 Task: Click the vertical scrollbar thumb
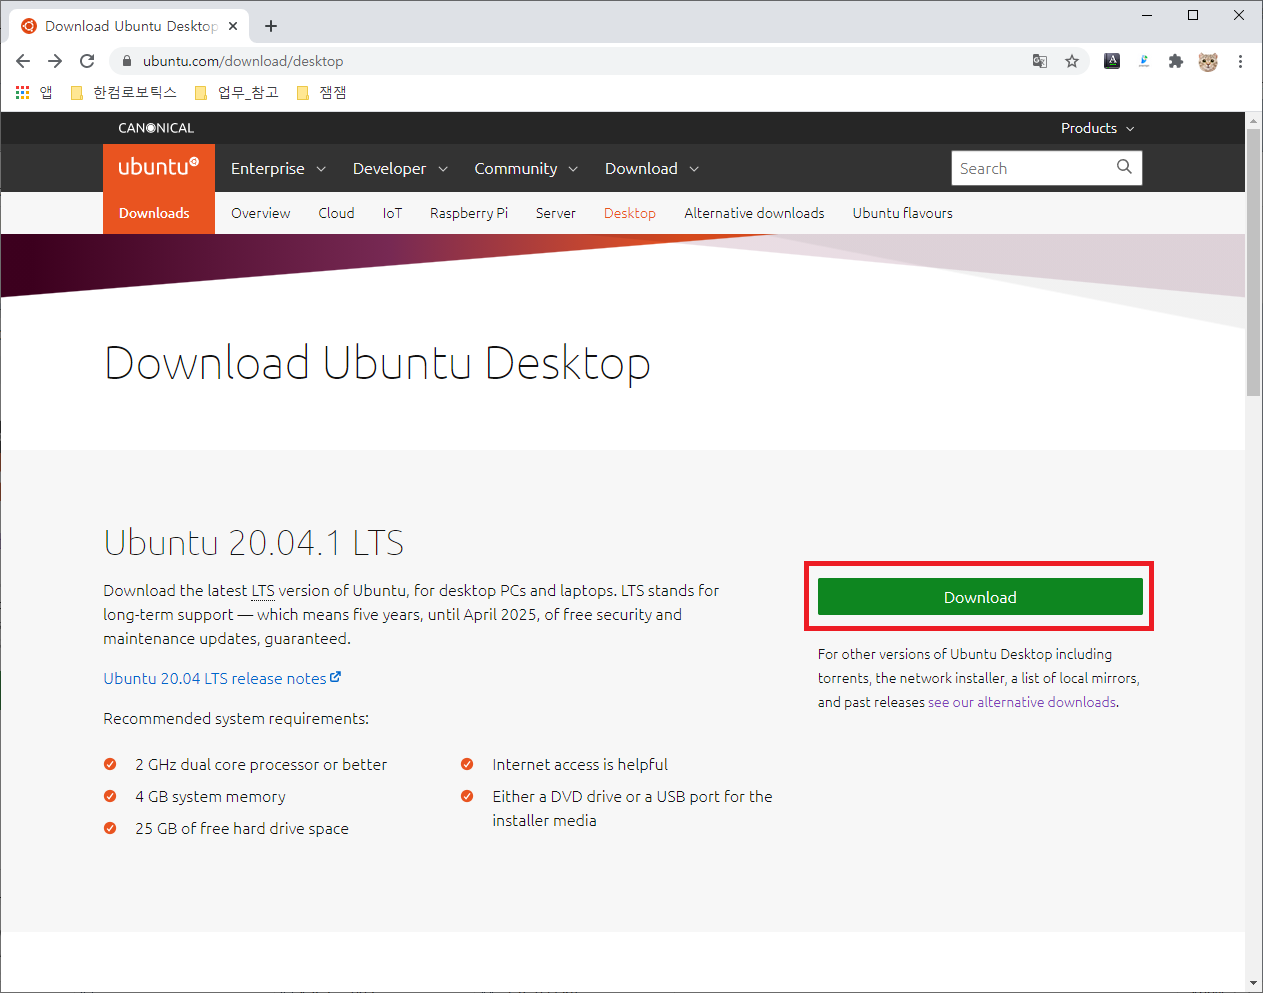tap(1254, 262)
